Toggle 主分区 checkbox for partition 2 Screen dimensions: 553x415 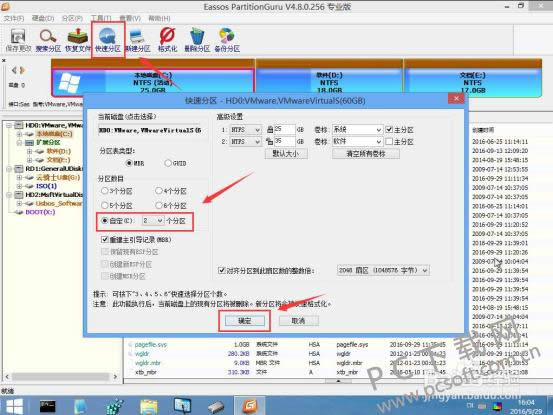tap(389, 141)
